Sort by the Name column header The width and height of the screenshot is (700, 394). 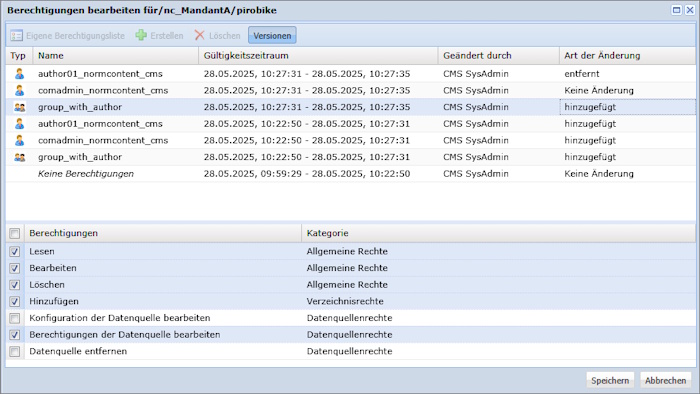(116, 56)
